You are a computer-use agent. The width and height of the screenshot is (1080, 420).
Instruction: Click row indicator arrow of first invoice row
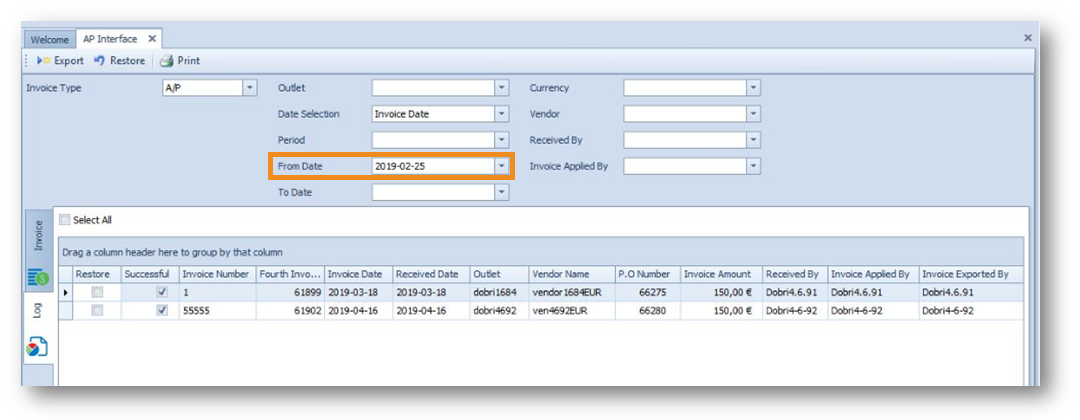(x=67, y=293)
